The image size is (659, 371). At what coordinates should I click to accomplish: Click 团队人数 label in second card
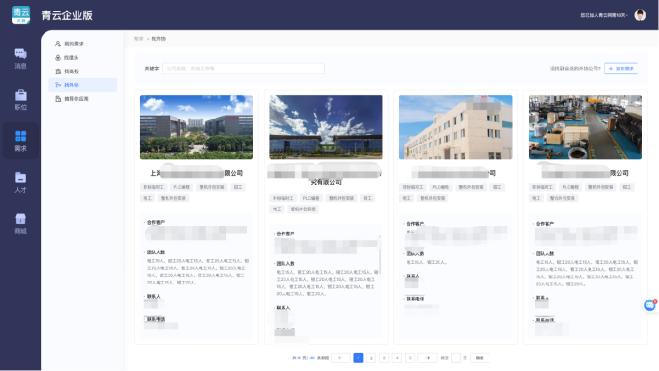(x=285, y=263)
